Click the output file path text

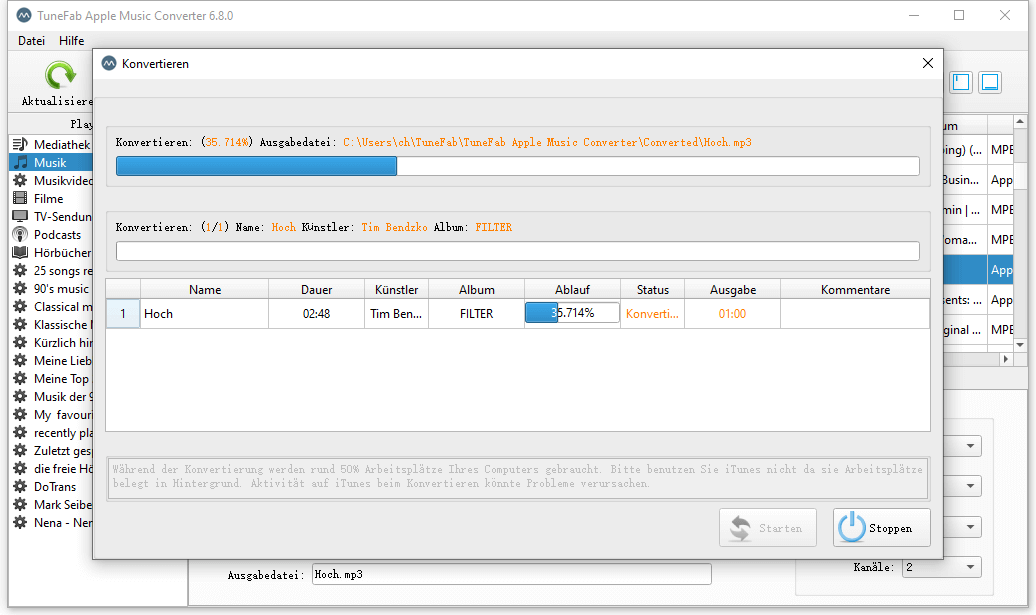pyautogui.click(x=547, y=142)
